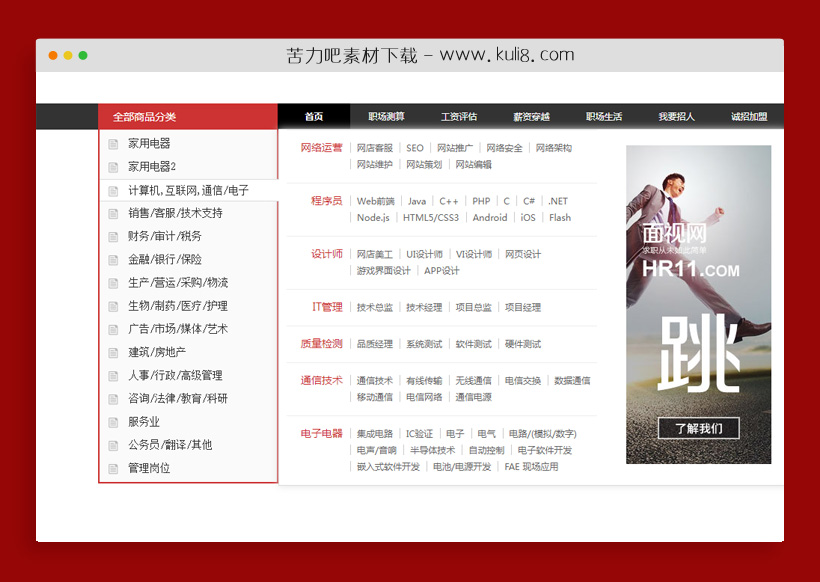Viewport: 820px width, 582px height.
Task: Click the page icon beside 金融/银行/保险
Action: pyautogui.click(x=114, y=260)
